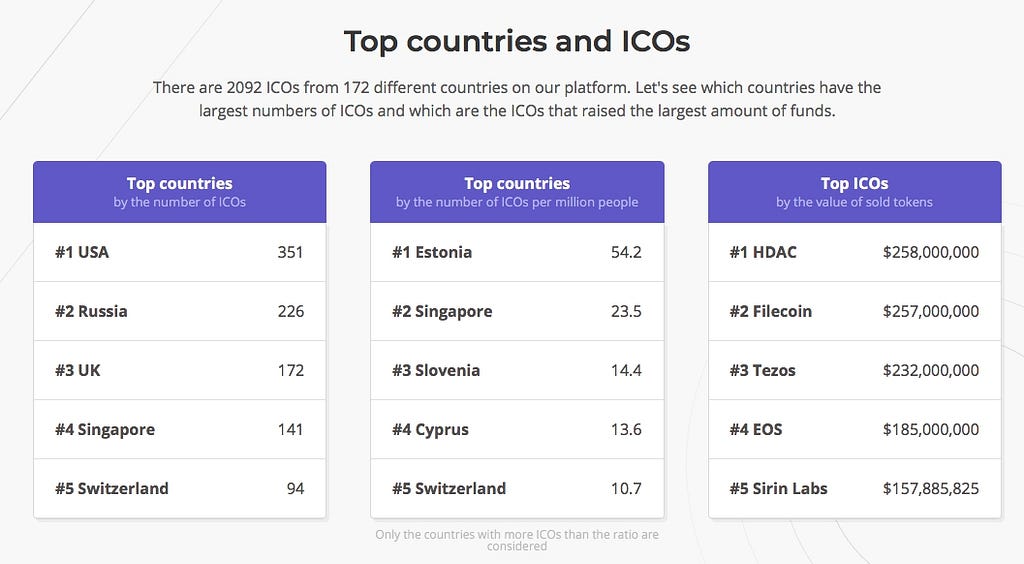Open the #4 EOS entry
The image size is (1024, 564).
pos(854,429)
